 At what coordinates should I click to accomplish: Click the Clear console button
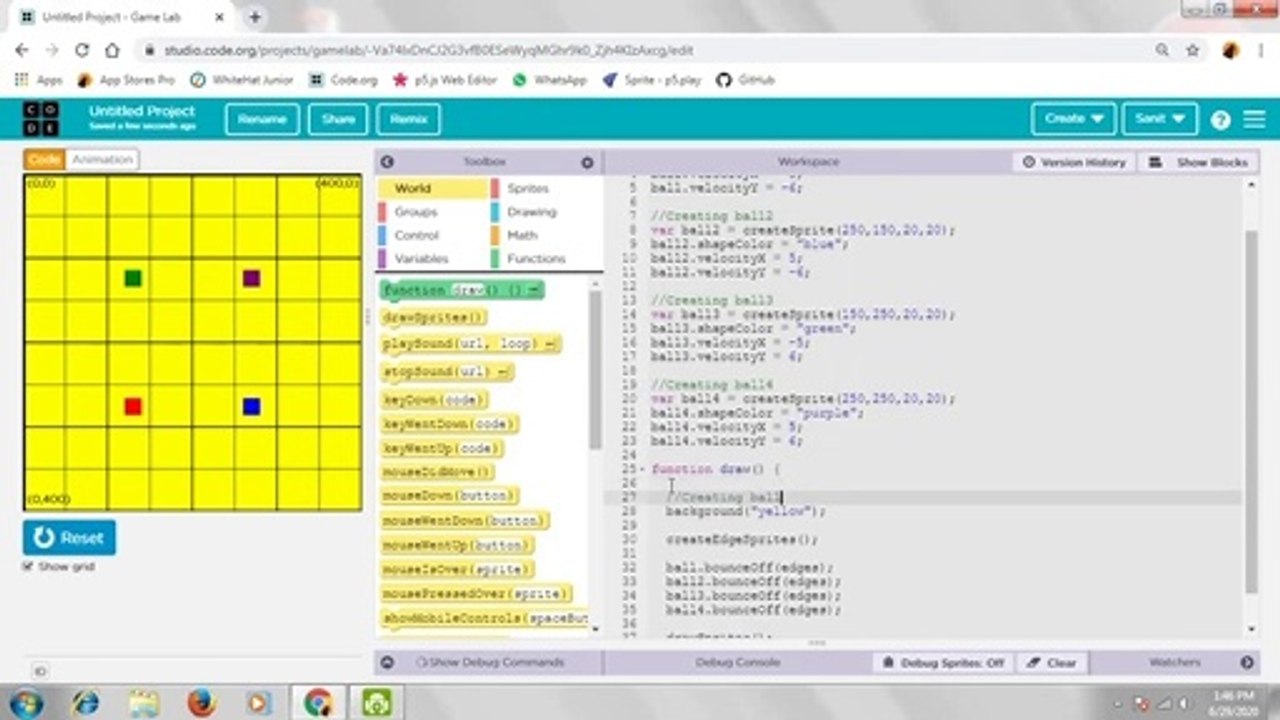(1052, 663)
